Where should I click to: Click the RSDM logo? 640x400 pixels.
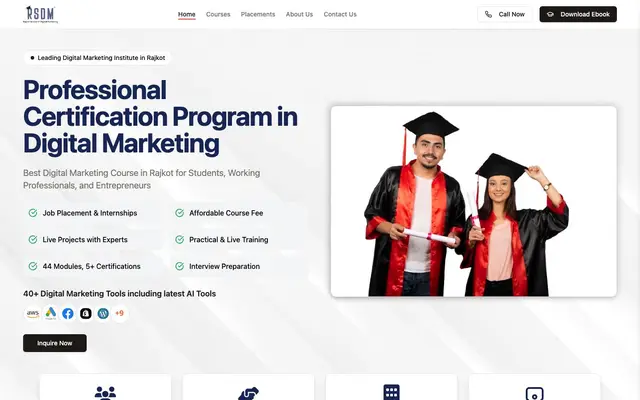click(40, 14)
